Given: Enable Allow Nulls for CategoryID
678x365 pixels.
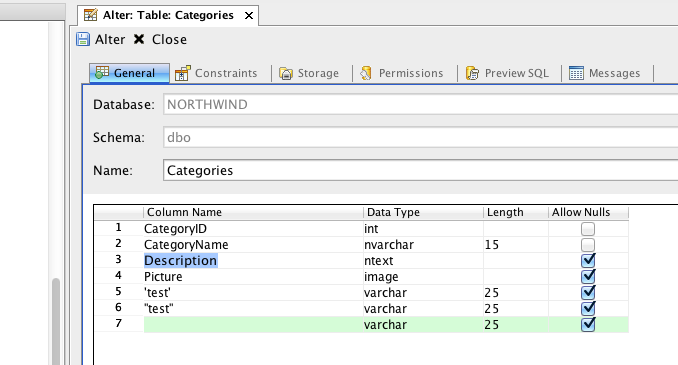Looking at the screenshot, I should (588, 228).
